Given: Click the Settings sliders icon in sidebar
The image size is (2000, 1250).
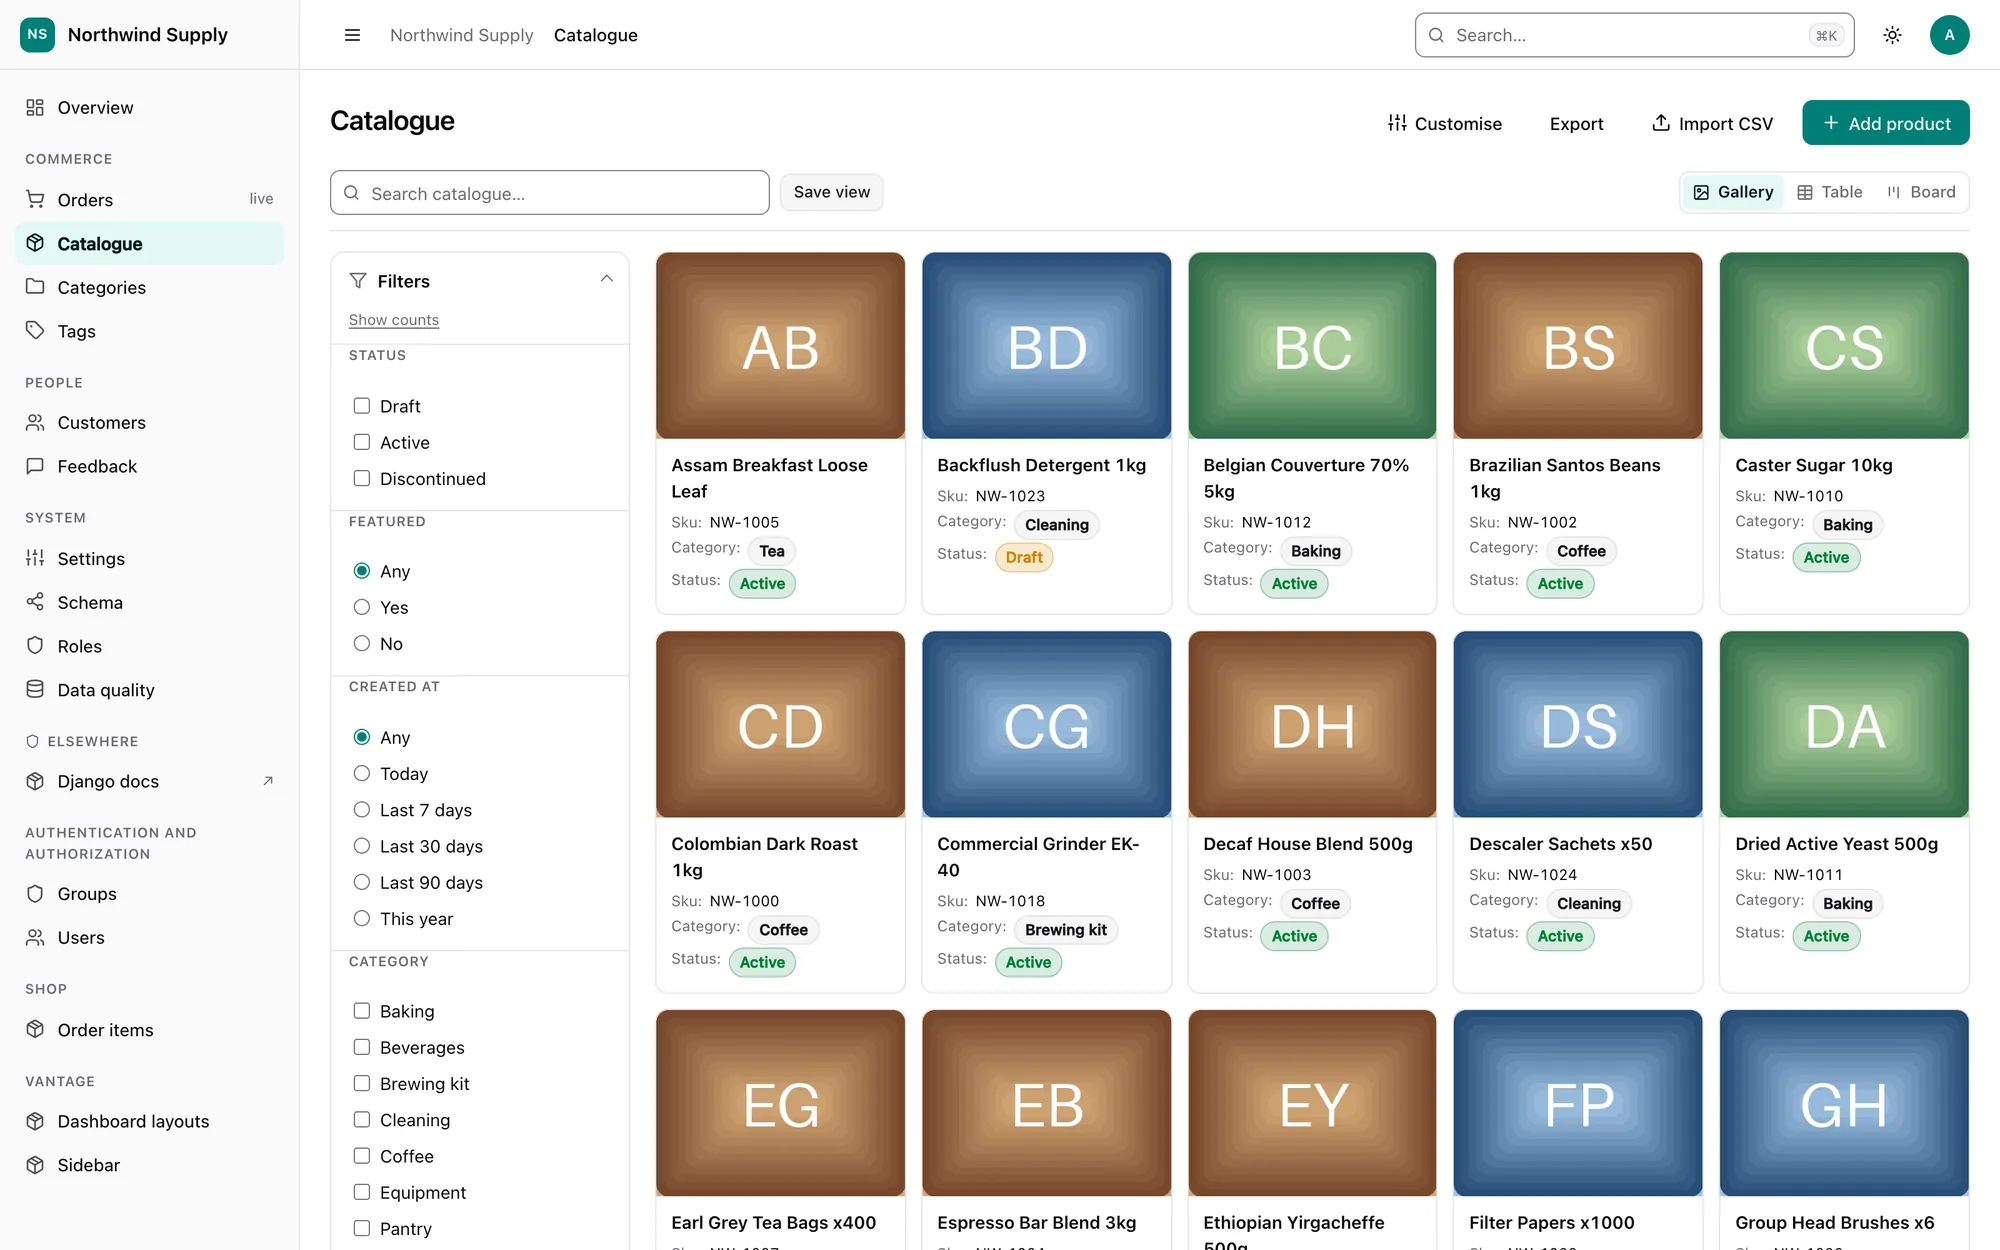Looking at the screenshot, I should click(x=35, y=558).
